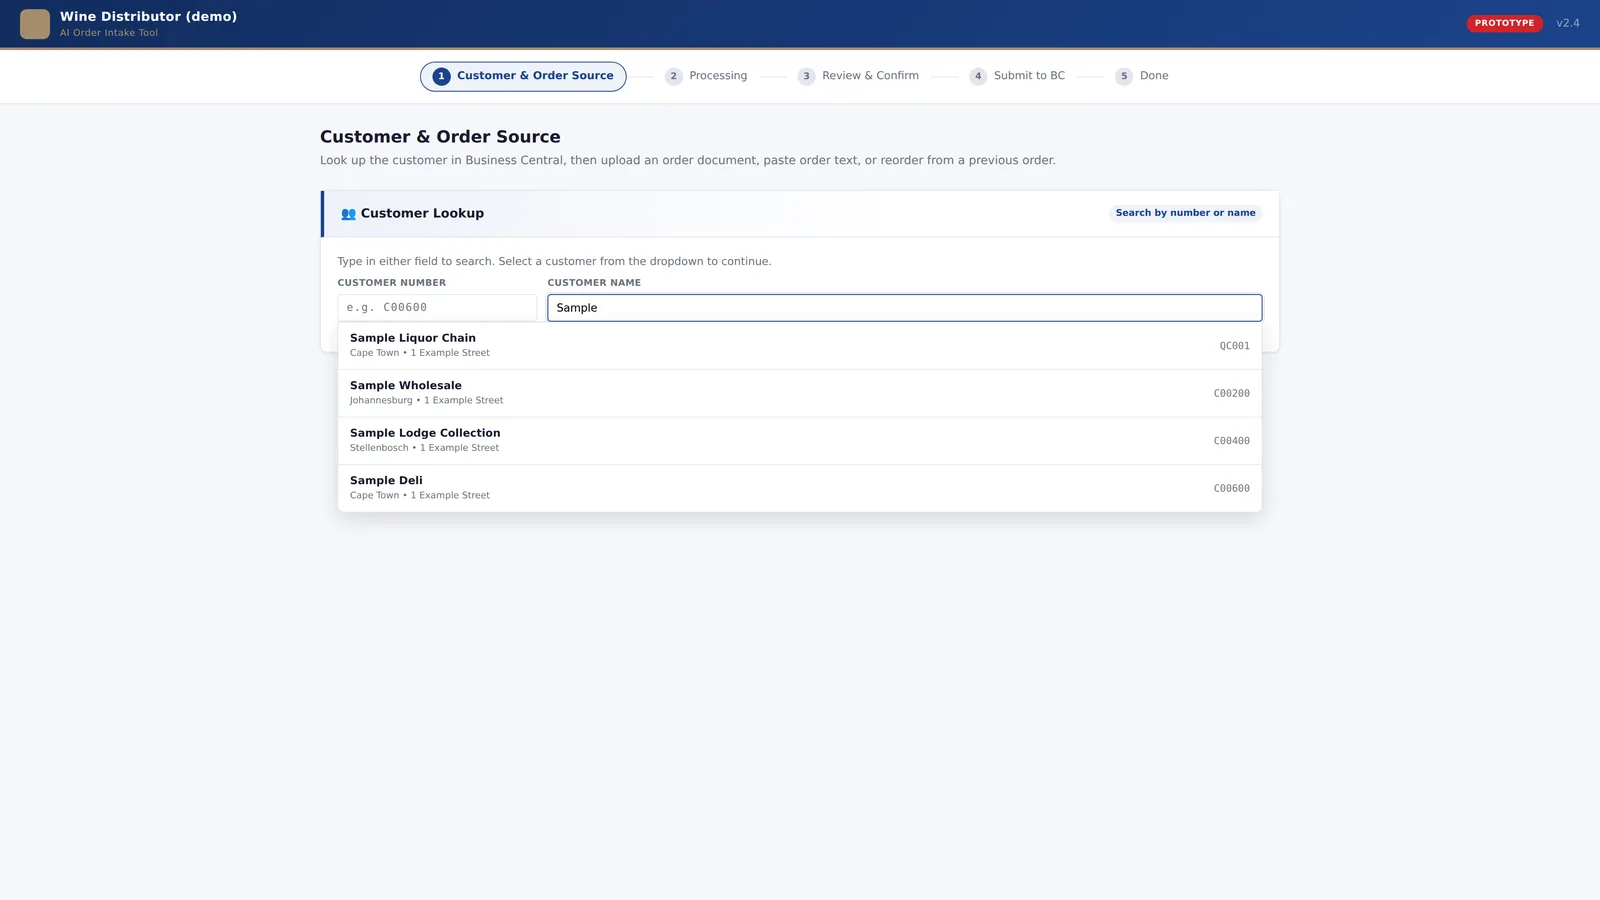Click the Wine Distributor (demo) title

[148, 17]
